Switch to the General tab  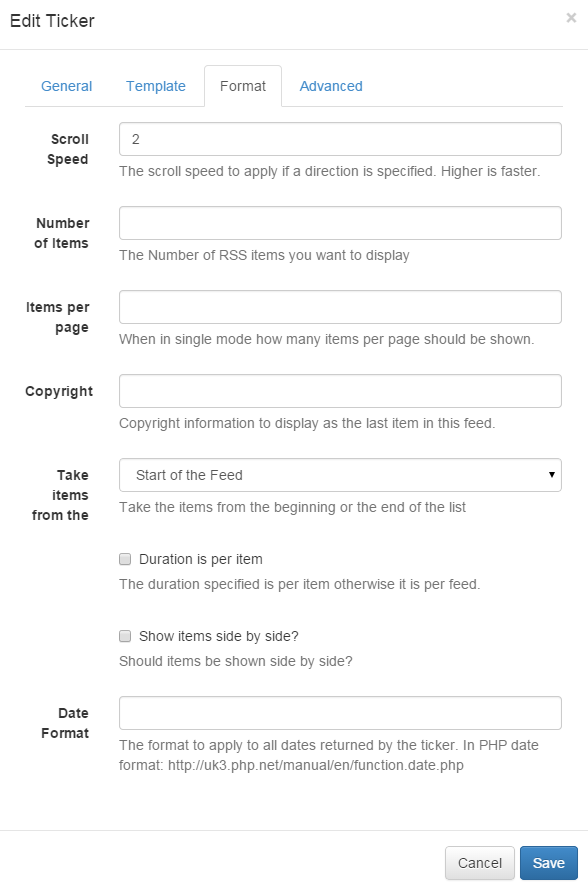pos(66,86)
